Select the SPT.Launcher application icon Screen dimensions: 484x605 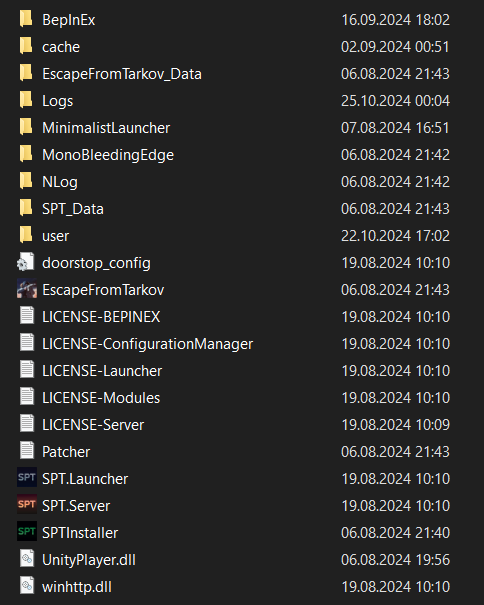click(x=27, y=478)
